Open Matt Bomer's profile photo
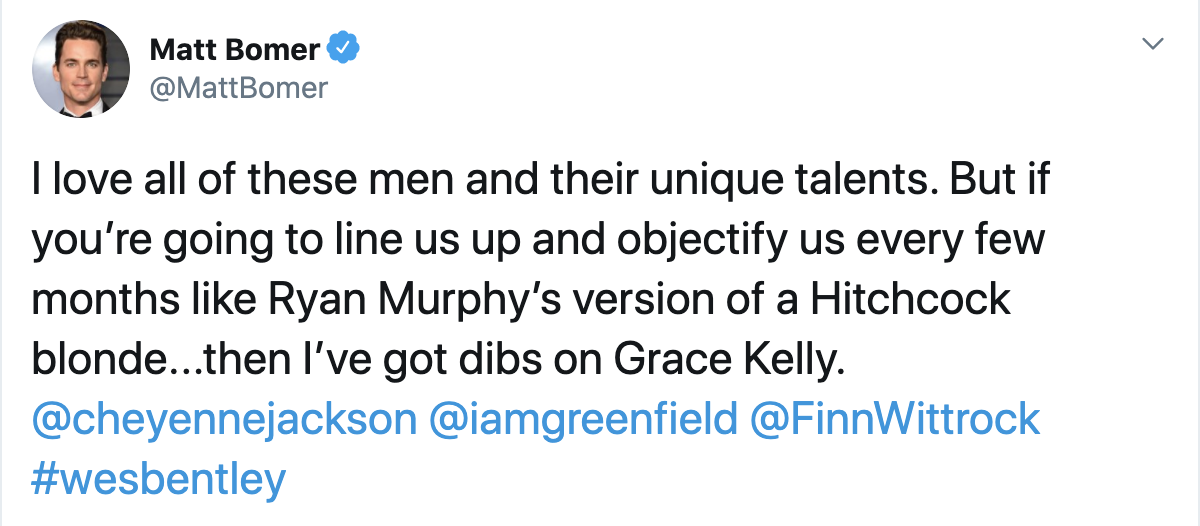1200x526 pixels. click(81, 68)
